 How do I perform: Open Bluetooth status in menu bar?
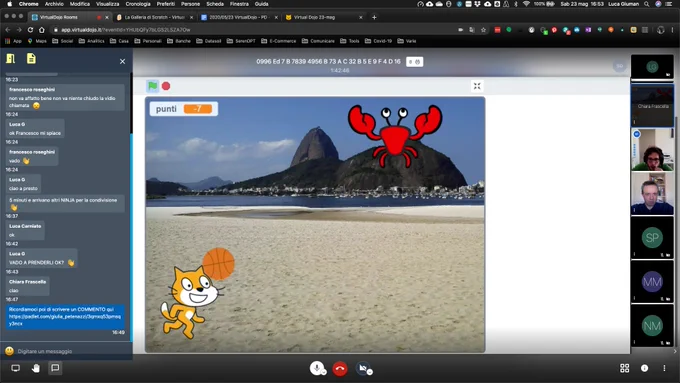pos(516,4)
